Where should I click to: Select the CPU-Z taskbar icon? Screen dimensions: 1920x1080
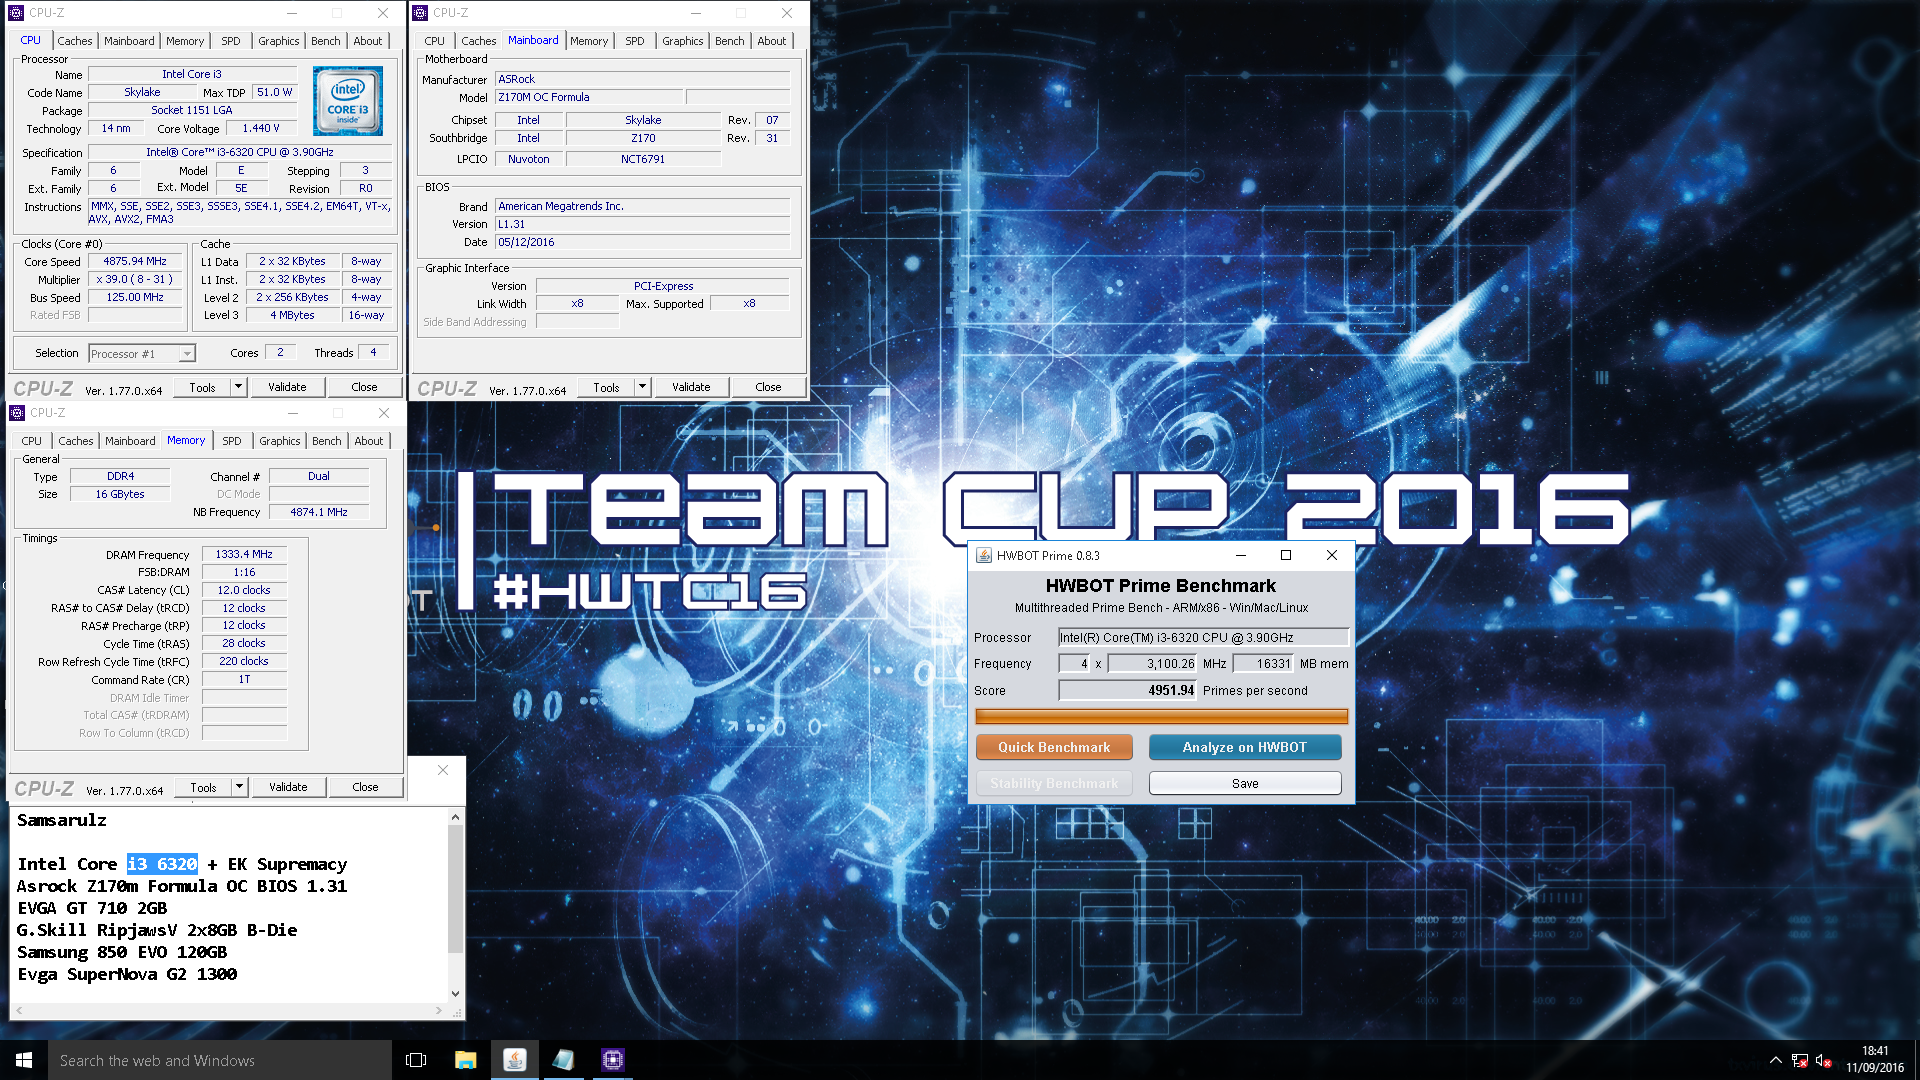[612, 1060]
